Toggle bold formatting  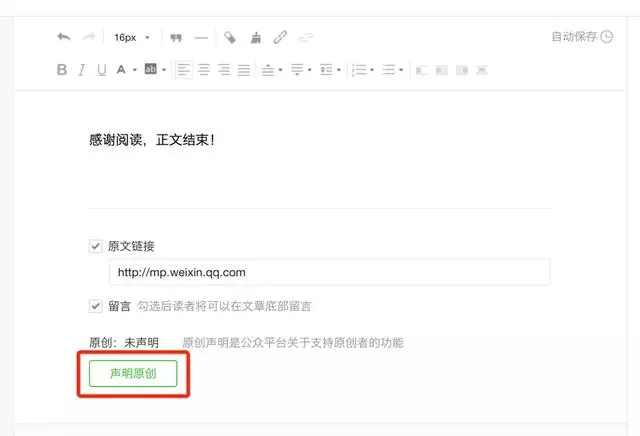62,70
